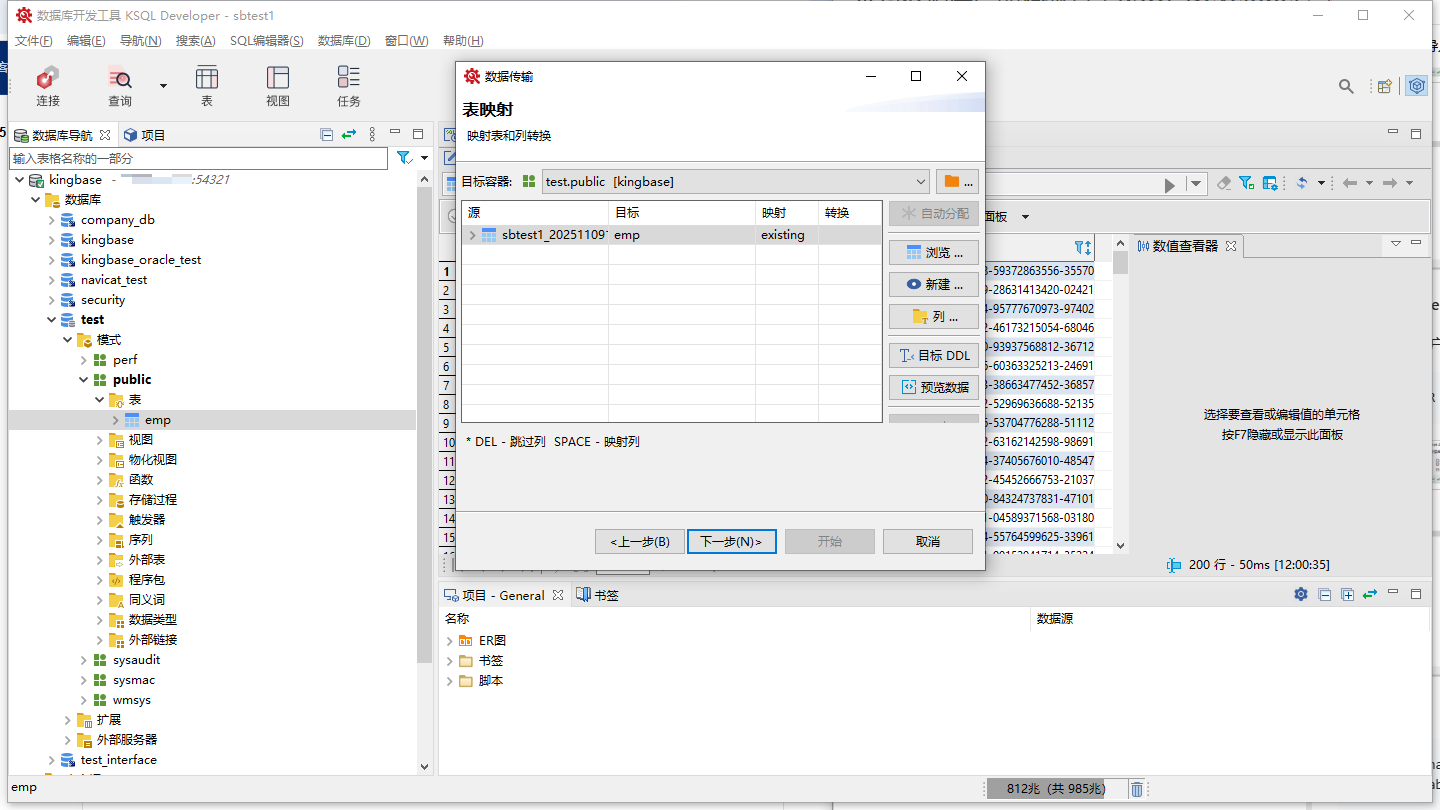This screenshot has width=1440, height=810.
Task: Expand the company_db database node
Action: click(52, 220)
